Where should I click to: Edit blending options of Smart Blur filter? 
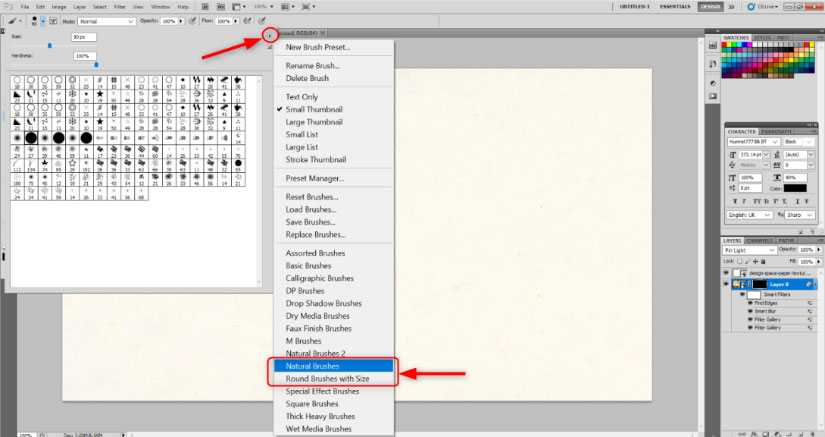point(810,311)
